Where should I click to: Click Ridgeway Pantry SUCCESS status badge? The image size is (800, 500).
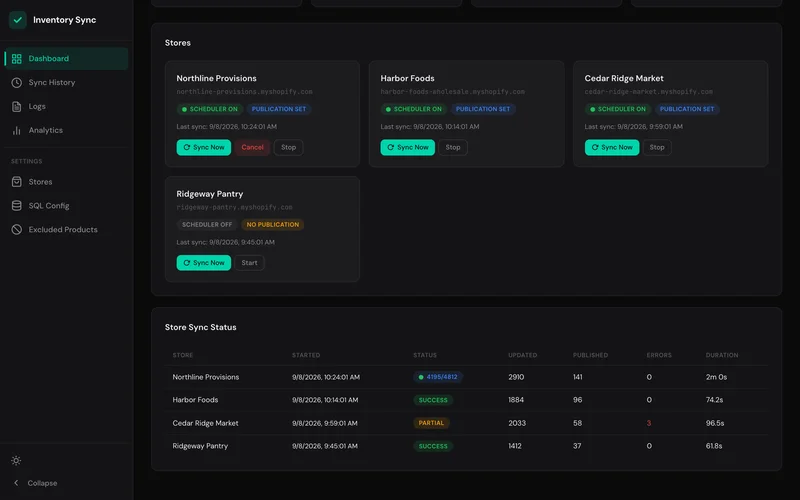(x=433, y=446)
